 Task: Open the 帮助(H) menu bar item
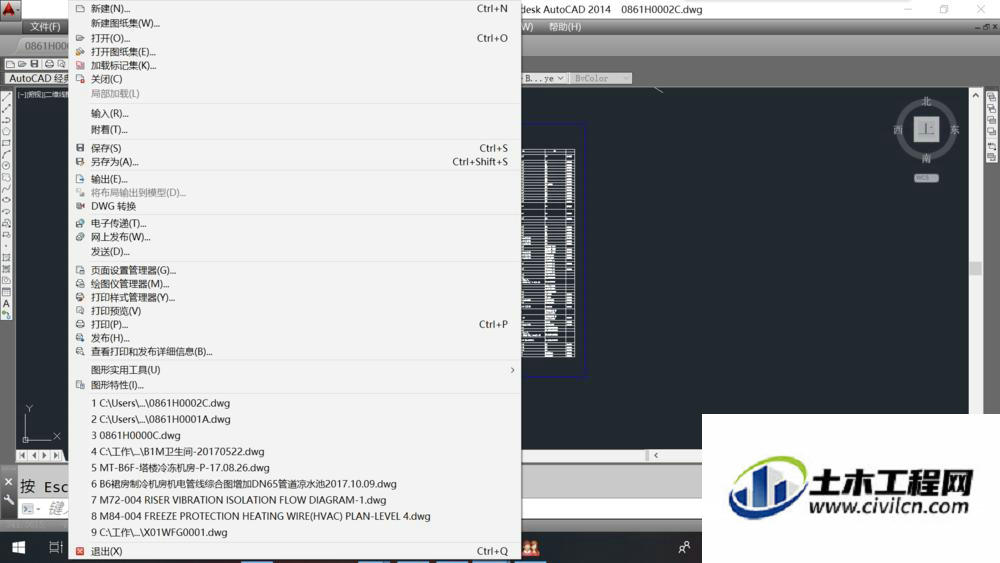click(565, 27)
